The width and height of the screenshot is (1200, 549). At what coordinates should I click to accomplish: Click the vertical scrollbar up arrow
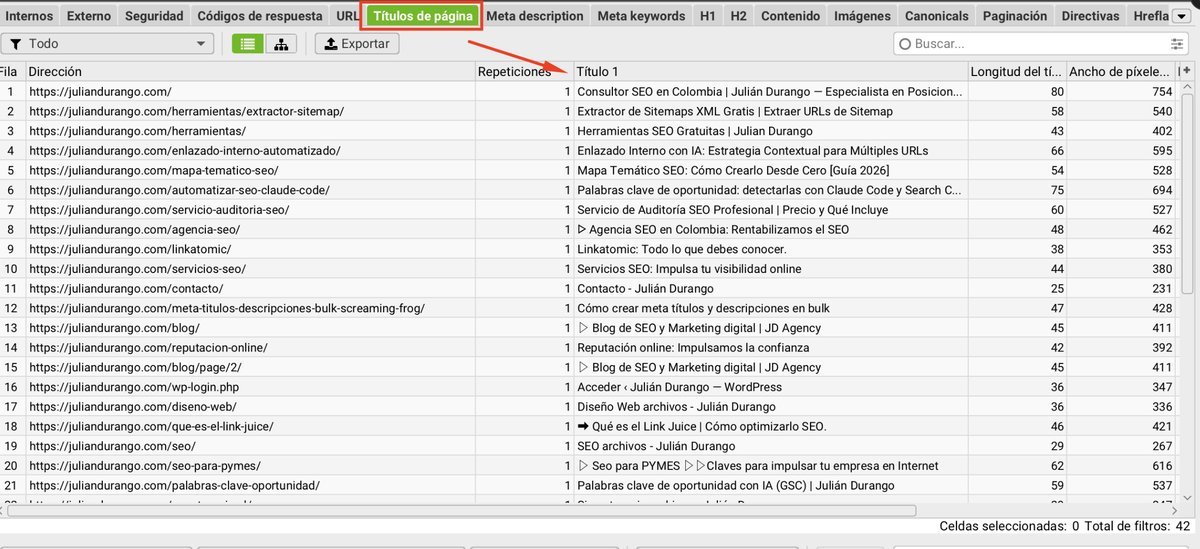1186,88
